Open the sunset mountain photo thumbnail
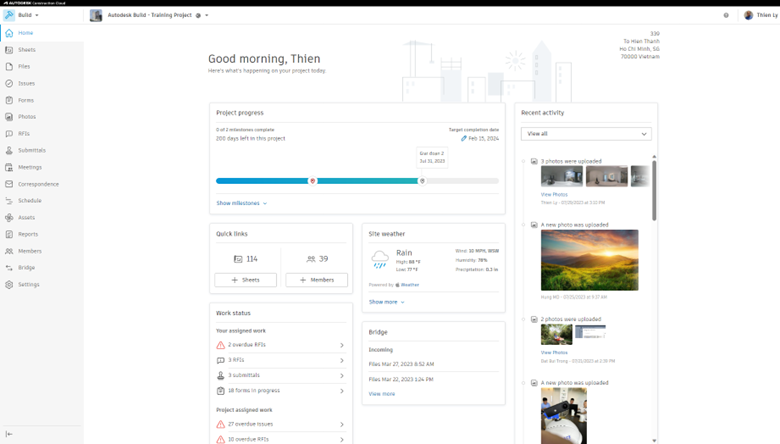Viewport: 780px width, 444px height. [x=589, y=260]
